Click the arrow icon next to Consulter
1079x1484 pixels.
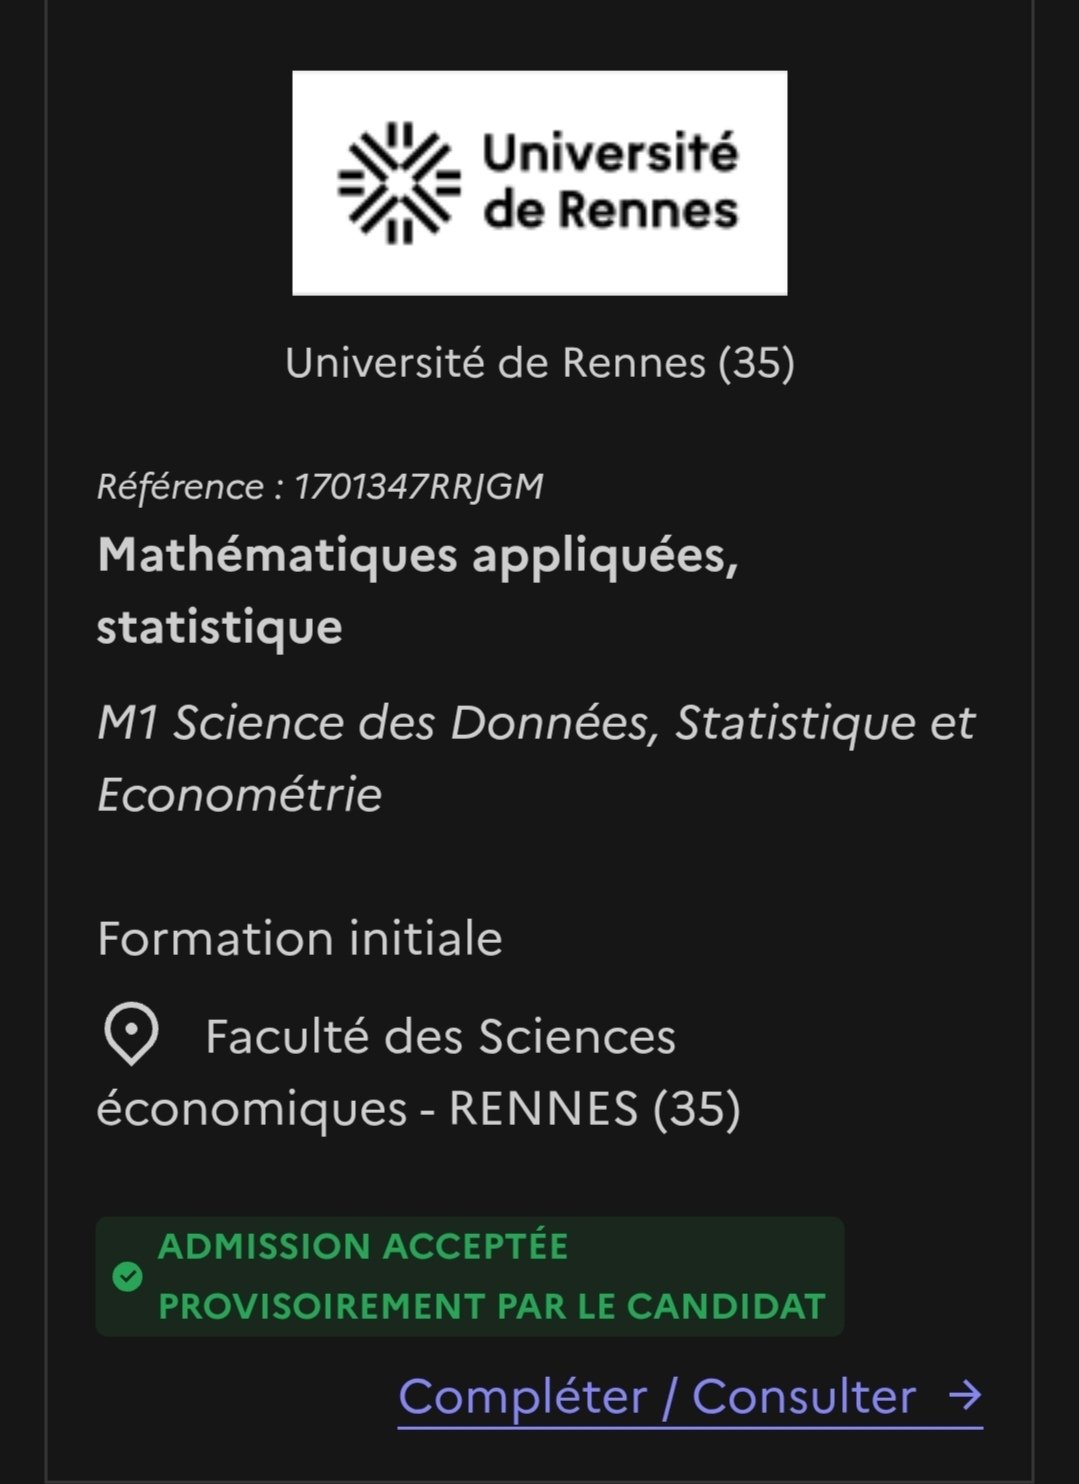click(x=965, y=1395)
